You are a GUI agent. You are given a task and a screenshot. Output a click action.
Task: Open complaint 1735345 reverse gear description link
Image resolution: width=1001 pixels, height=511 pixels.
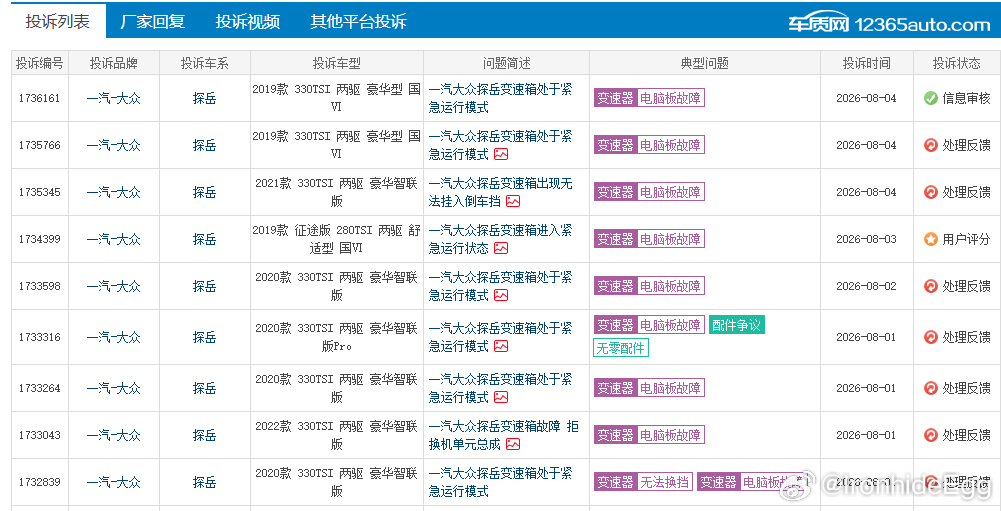point(500,192)
